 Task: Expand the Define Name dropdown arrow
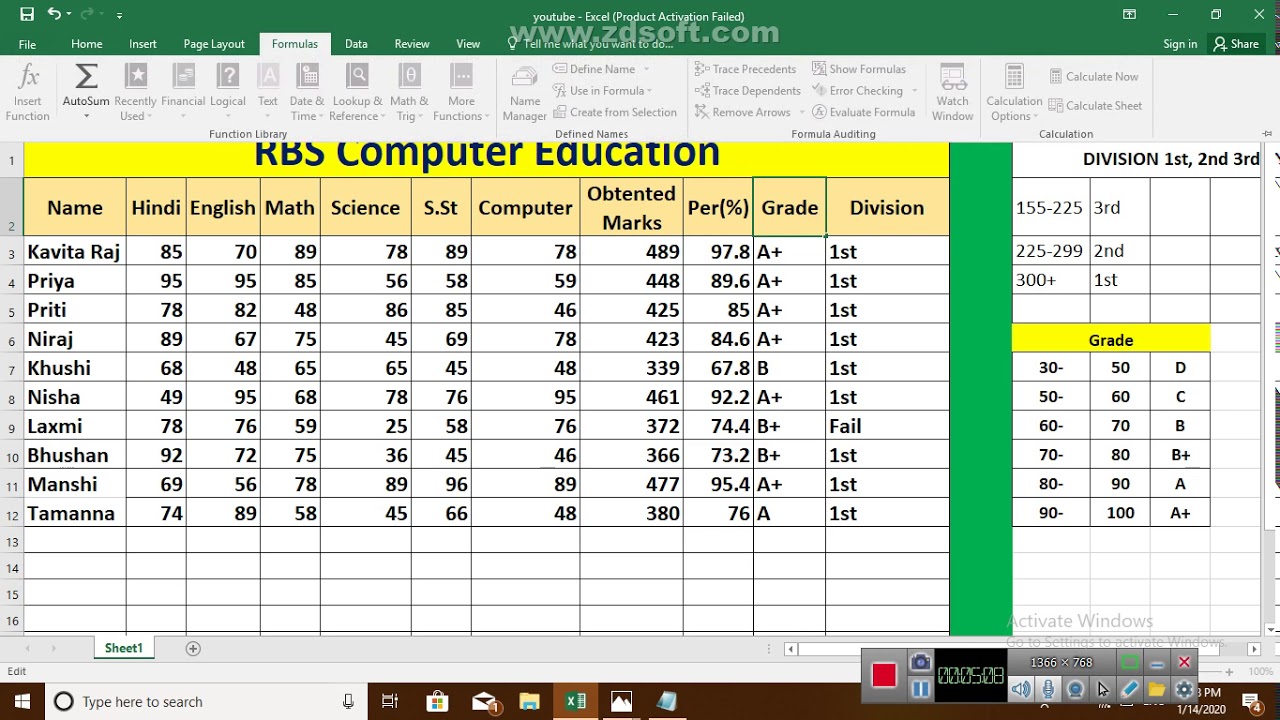(x=647, y=69)
